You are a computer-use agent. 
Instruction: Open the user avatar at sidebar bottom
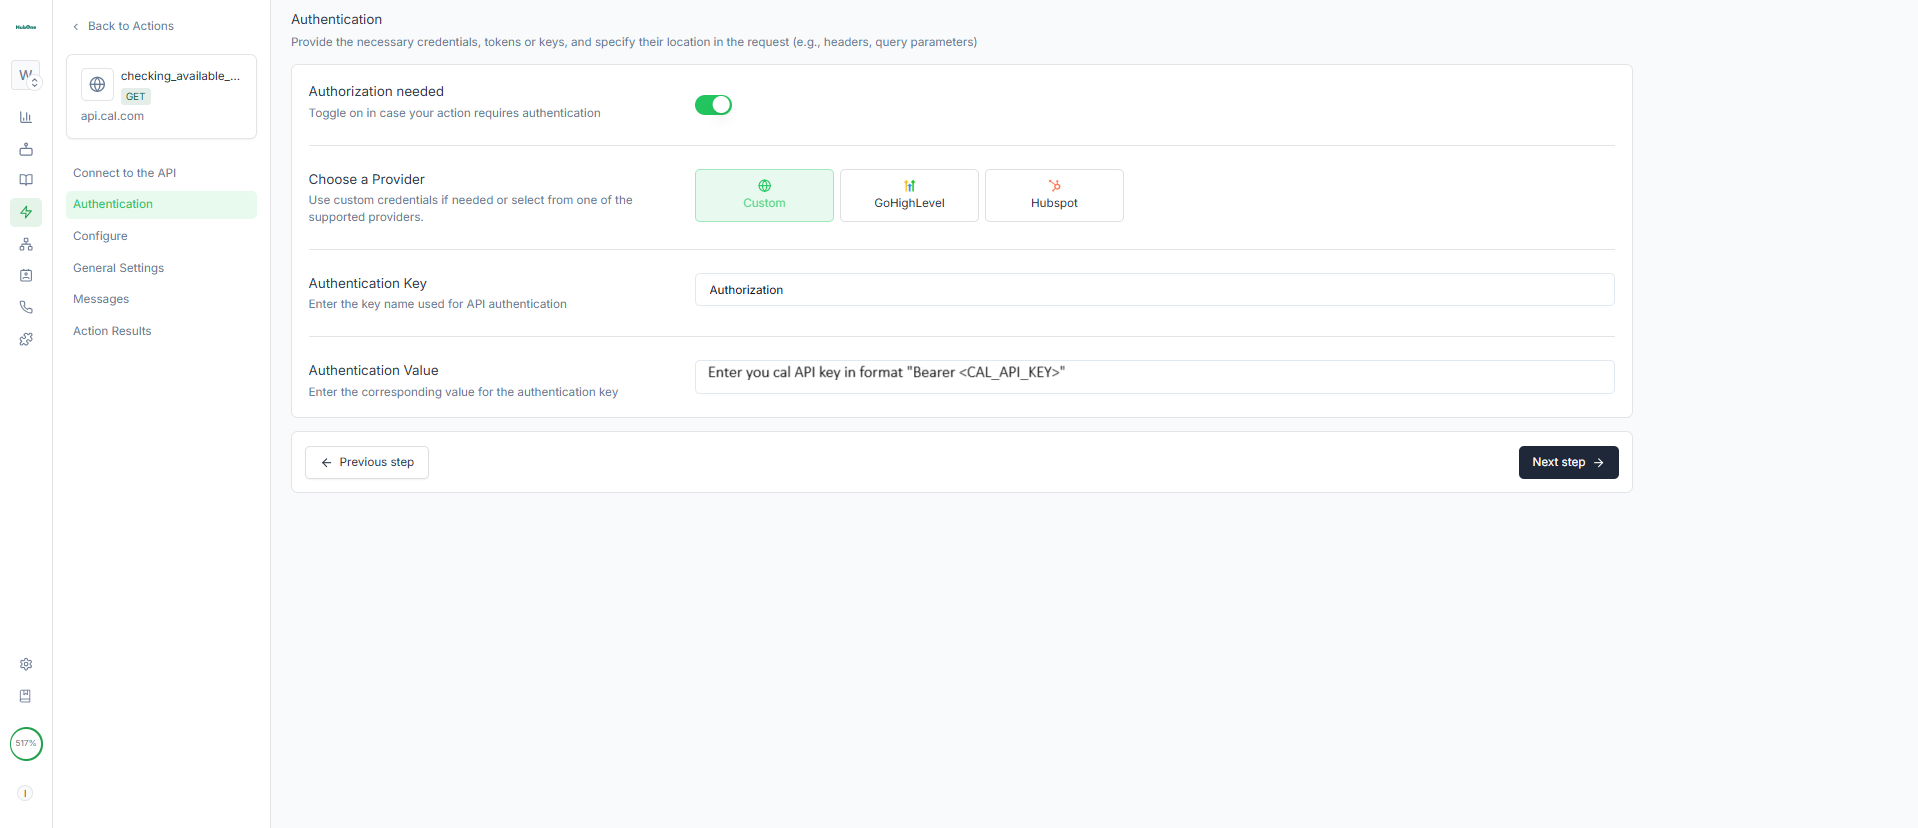point(26,793)
